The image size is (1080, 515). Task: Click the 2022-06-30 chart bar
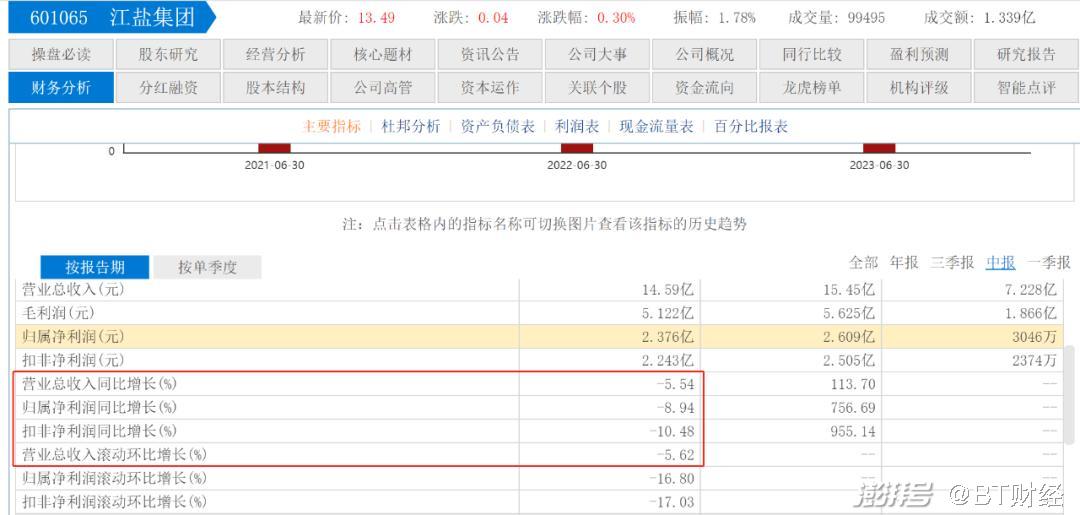tap(577, 148)
